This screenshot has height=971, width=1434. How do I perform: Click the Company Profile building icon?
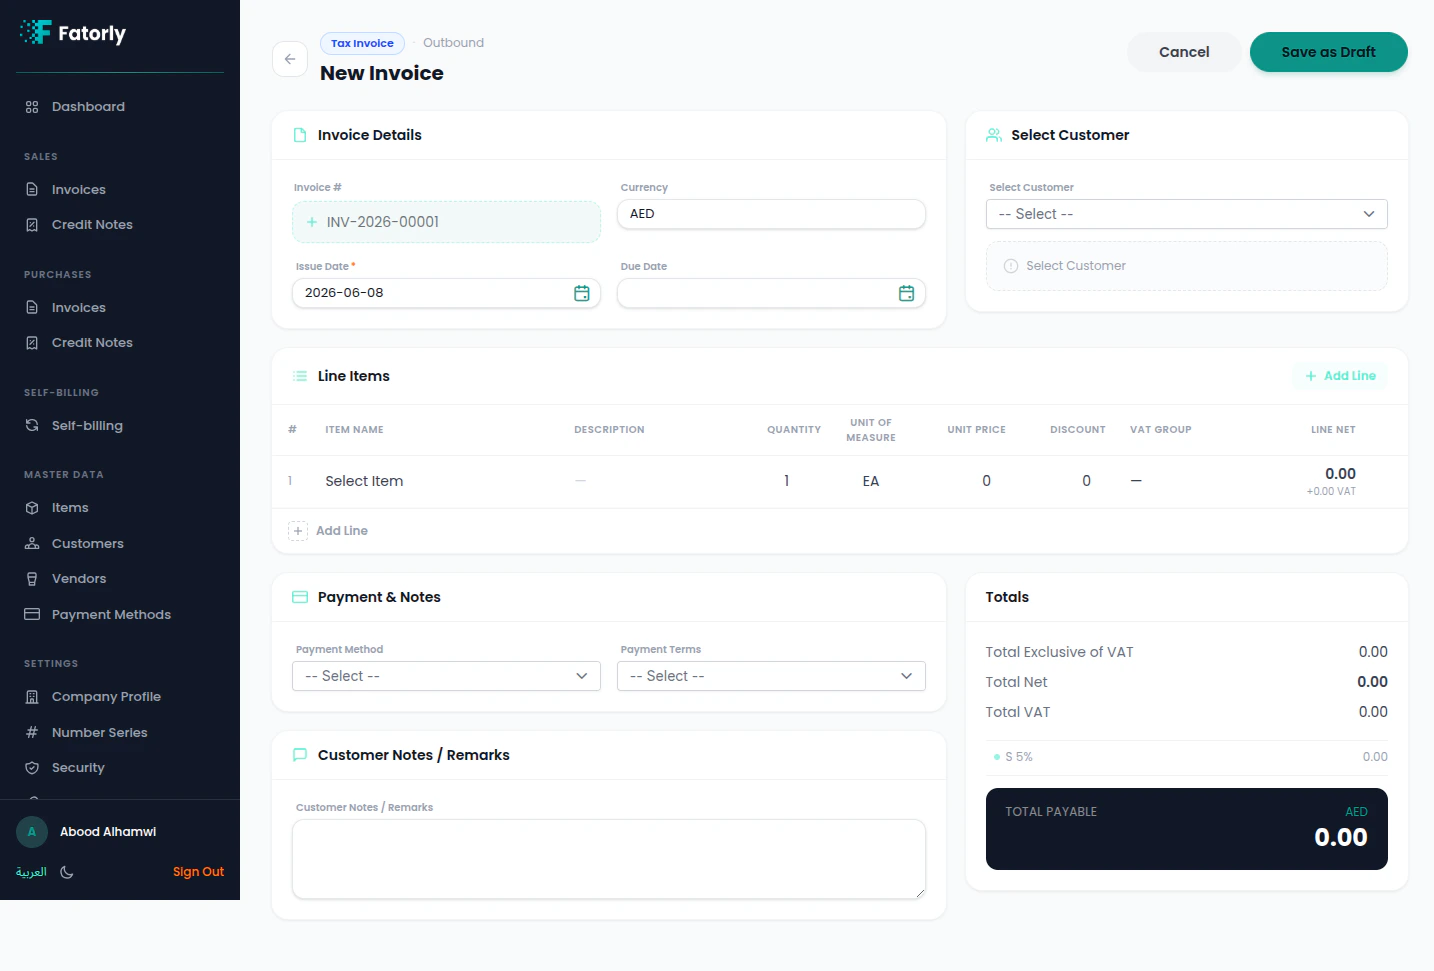point(32,697)
